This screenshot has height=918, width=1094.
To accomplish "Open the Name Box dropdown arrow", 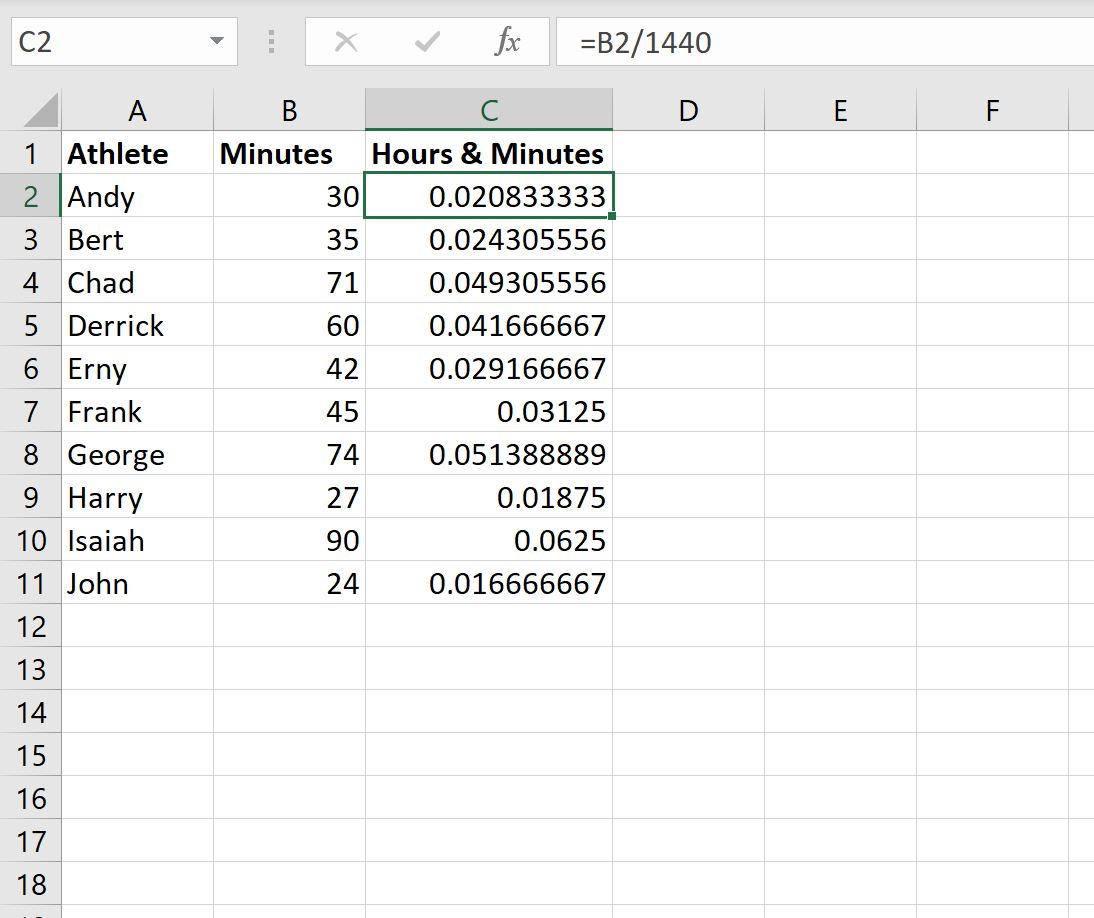I will coord(216,41).
